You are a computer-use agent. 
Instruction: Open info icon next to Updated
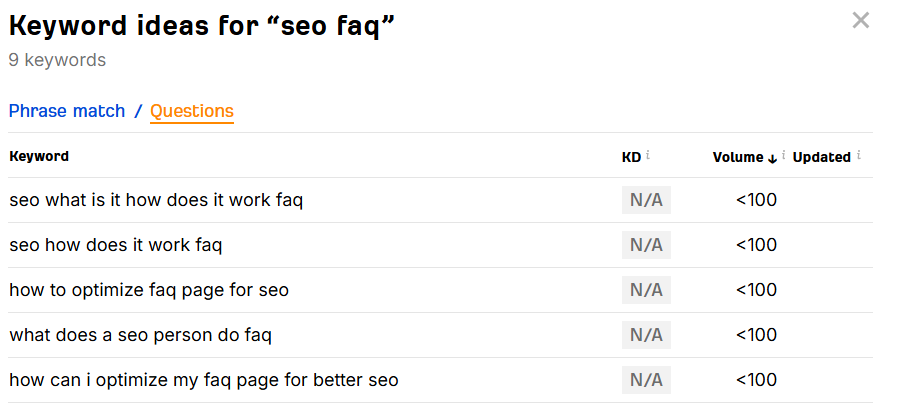pos(858,155)
